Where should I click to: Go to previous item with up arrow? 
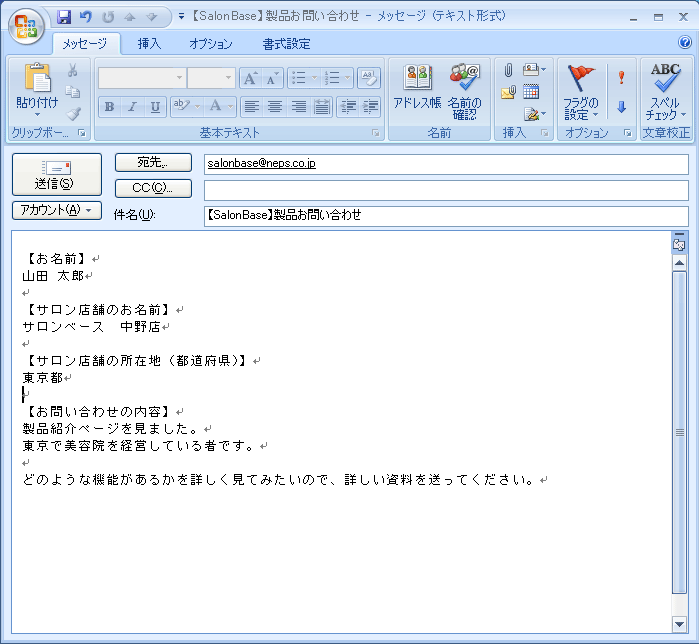point(130,17)
